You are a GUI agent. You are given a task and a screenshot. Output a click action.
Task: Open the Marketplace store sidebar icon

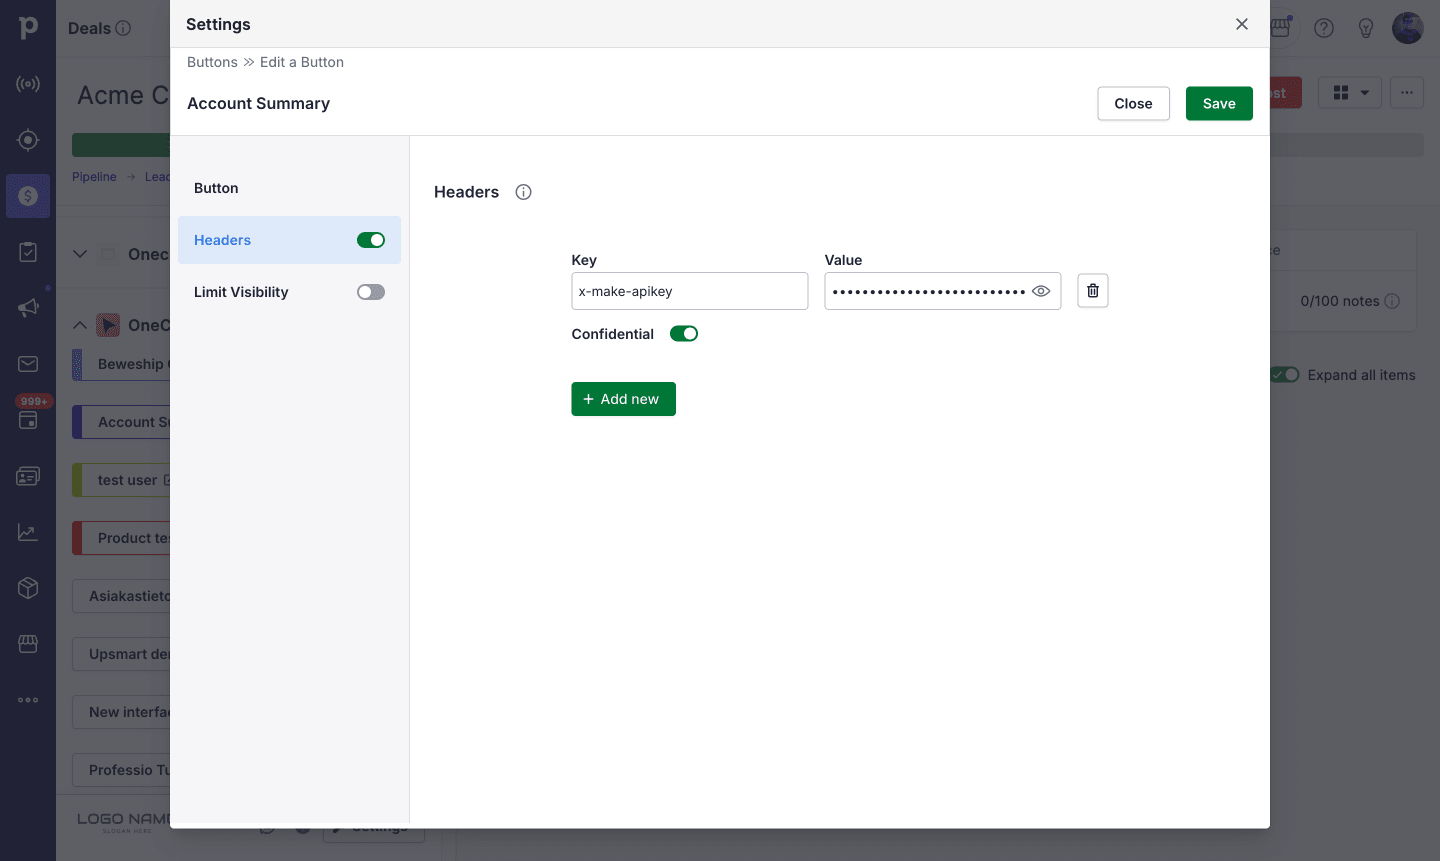pyautogui.click(x=28, y=644)
